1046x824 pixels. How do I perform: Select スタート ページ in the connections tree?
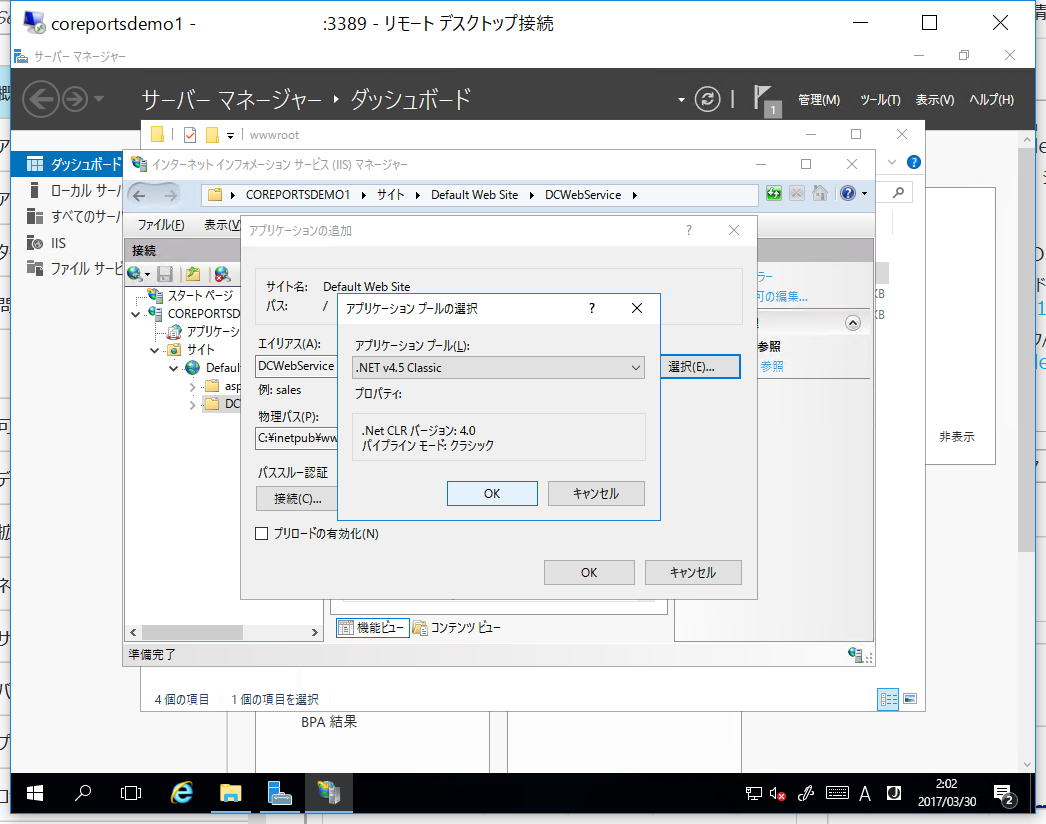(199, 296)
